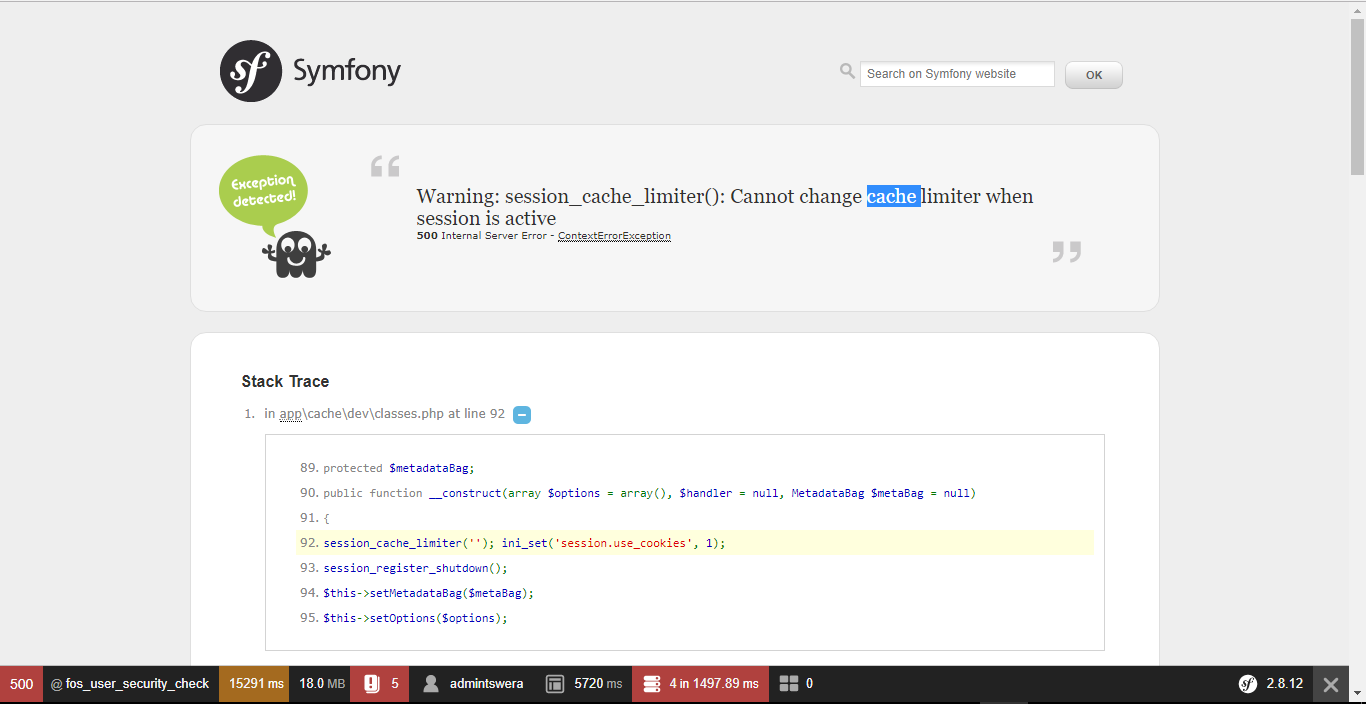
Task: Open Doctrine panel with 4 database queries
Action: coord(700,683)
